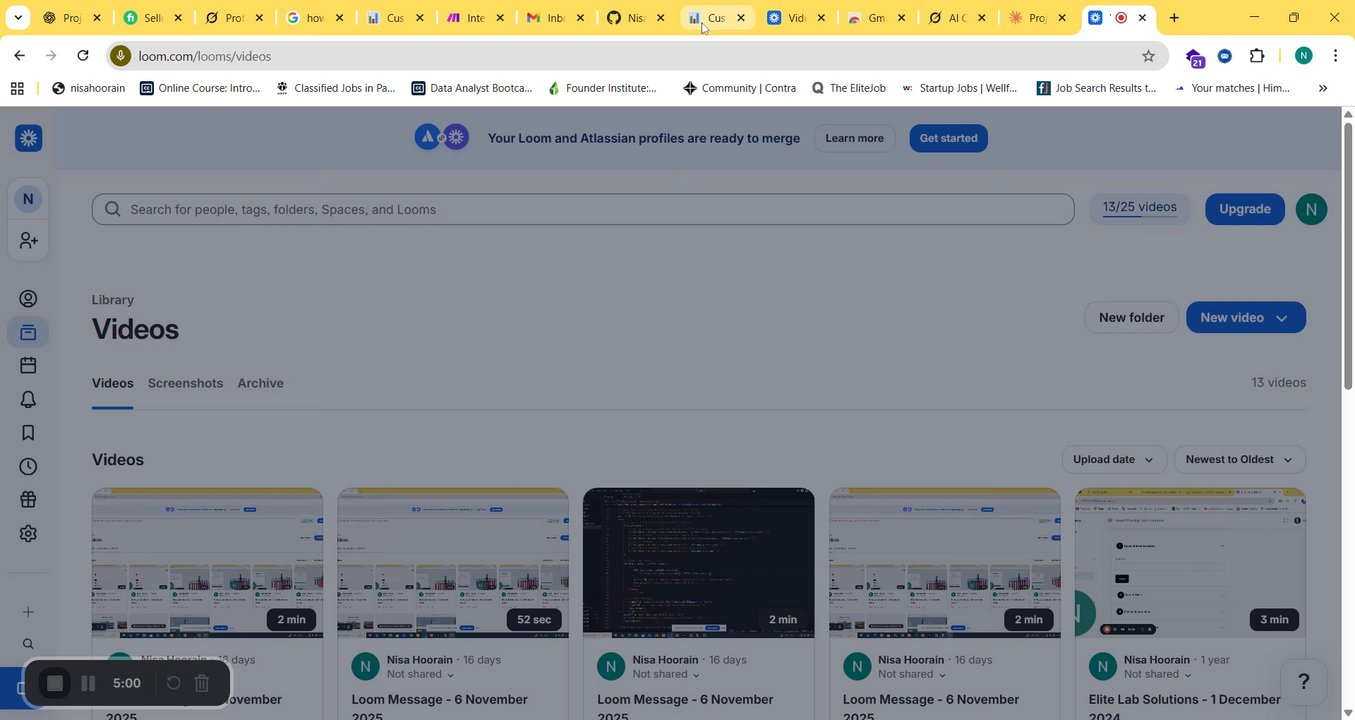Open the Settings gear icon in sidebar

point(28,534)
